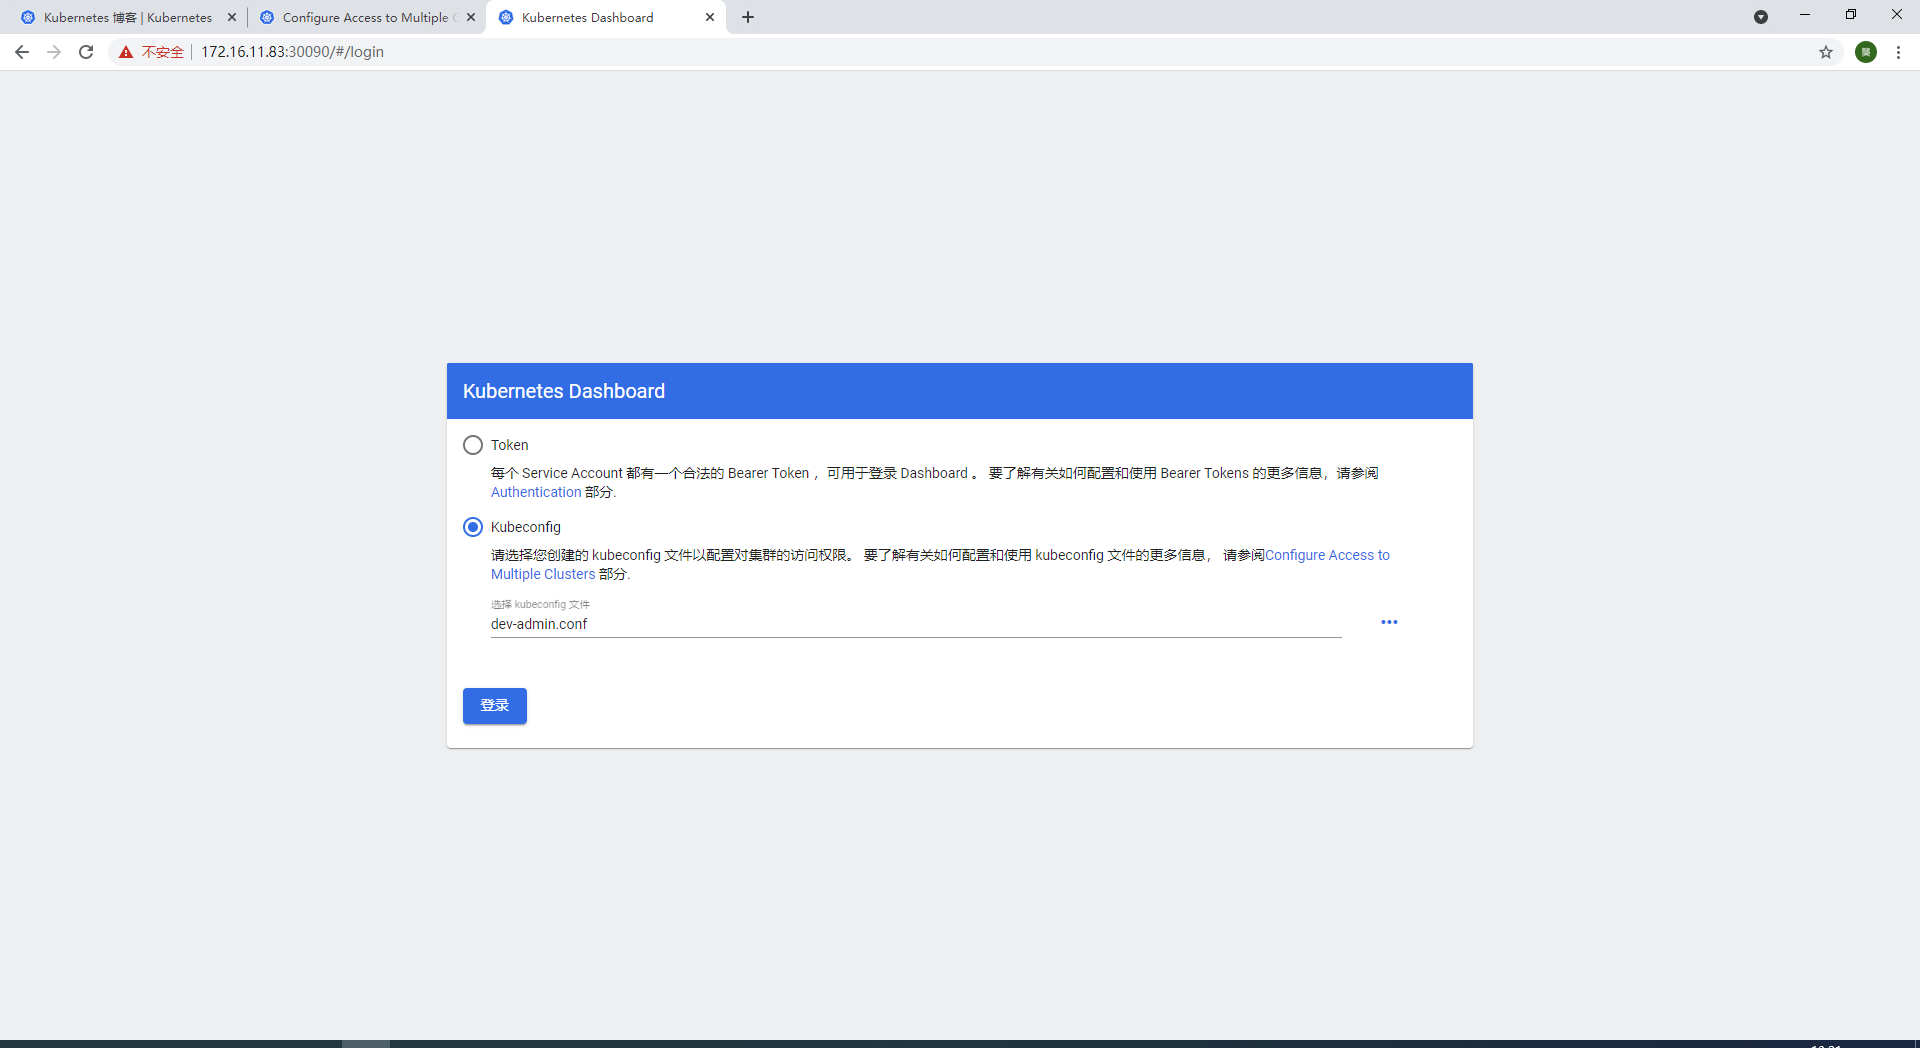Reload the current page
This screenshot has width=1920, height=1048.
coord(86,52)
